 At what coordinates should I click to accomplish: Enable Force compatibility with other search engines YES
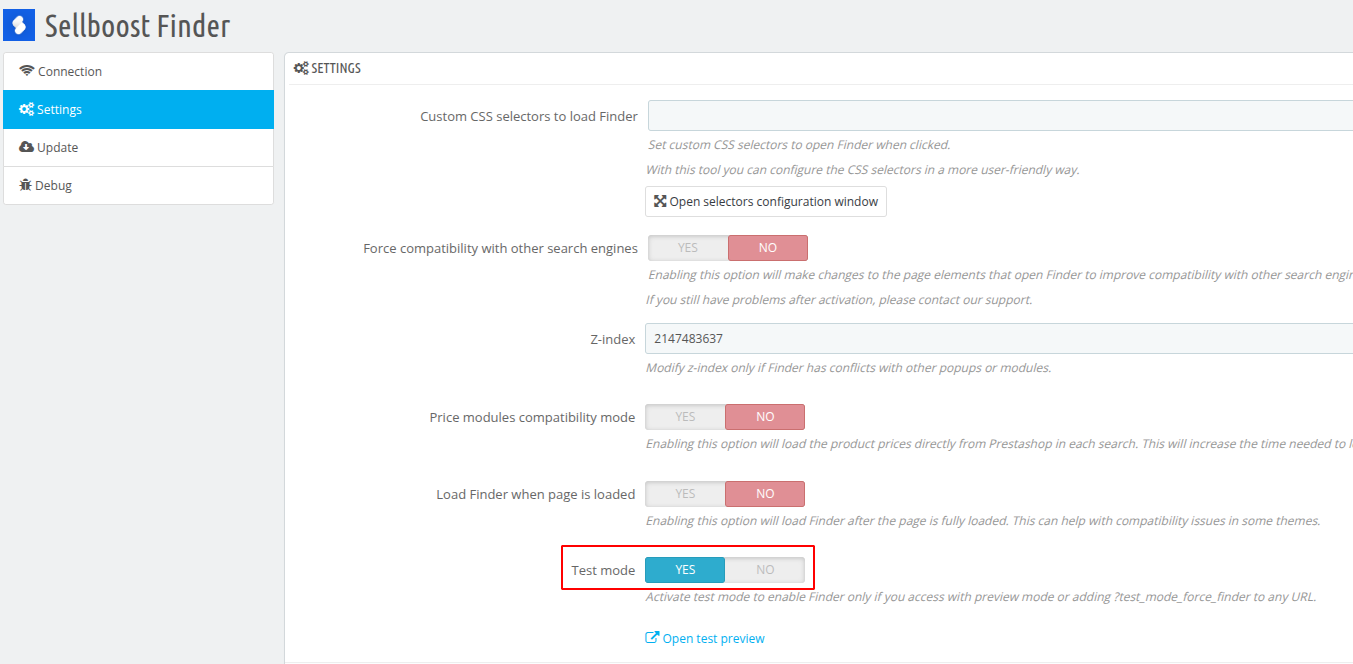[688, 248]
